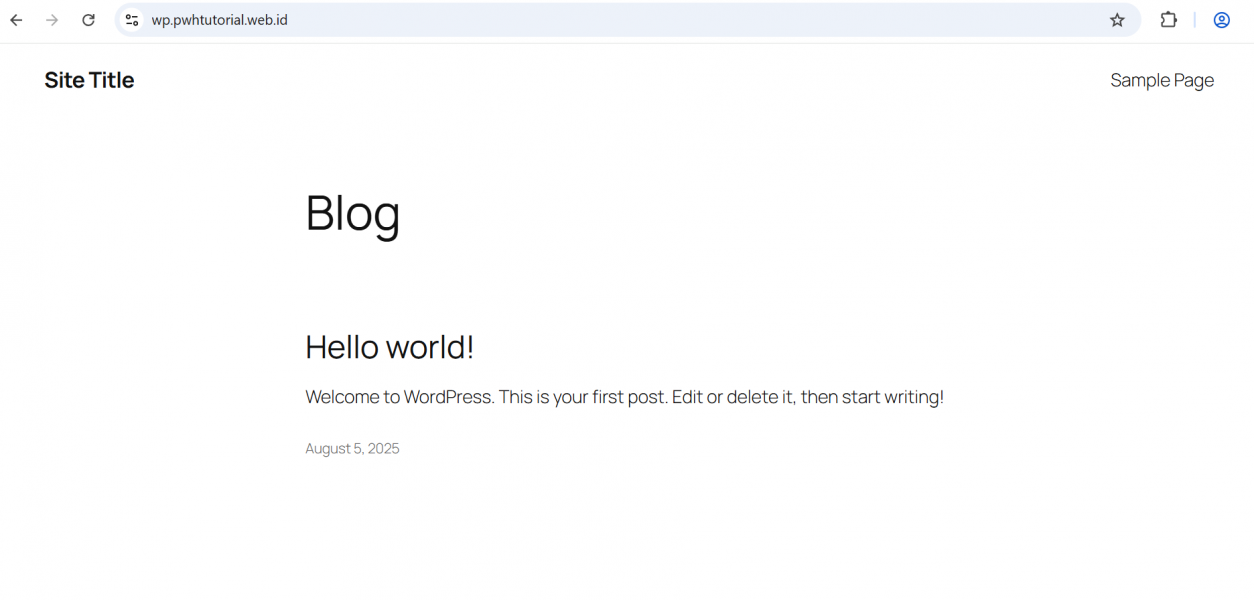1254x600 pixels.
Task: Click the divider between extensions and profile icons
Action: (1194, 20)
